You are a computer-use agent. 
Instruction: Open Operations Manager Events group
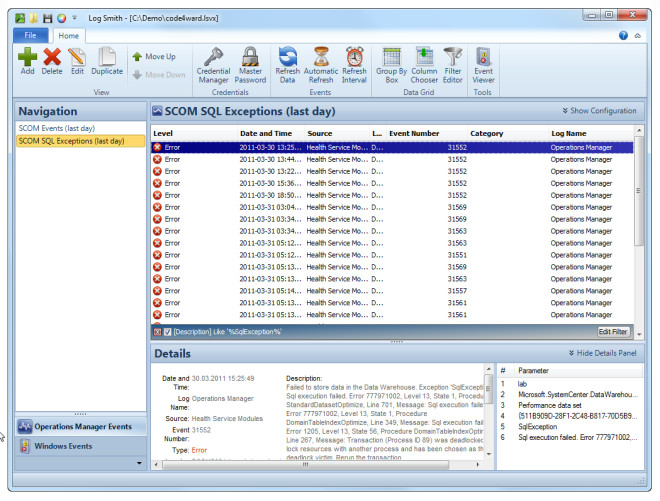pyautogui.click(x=81, y=426)
